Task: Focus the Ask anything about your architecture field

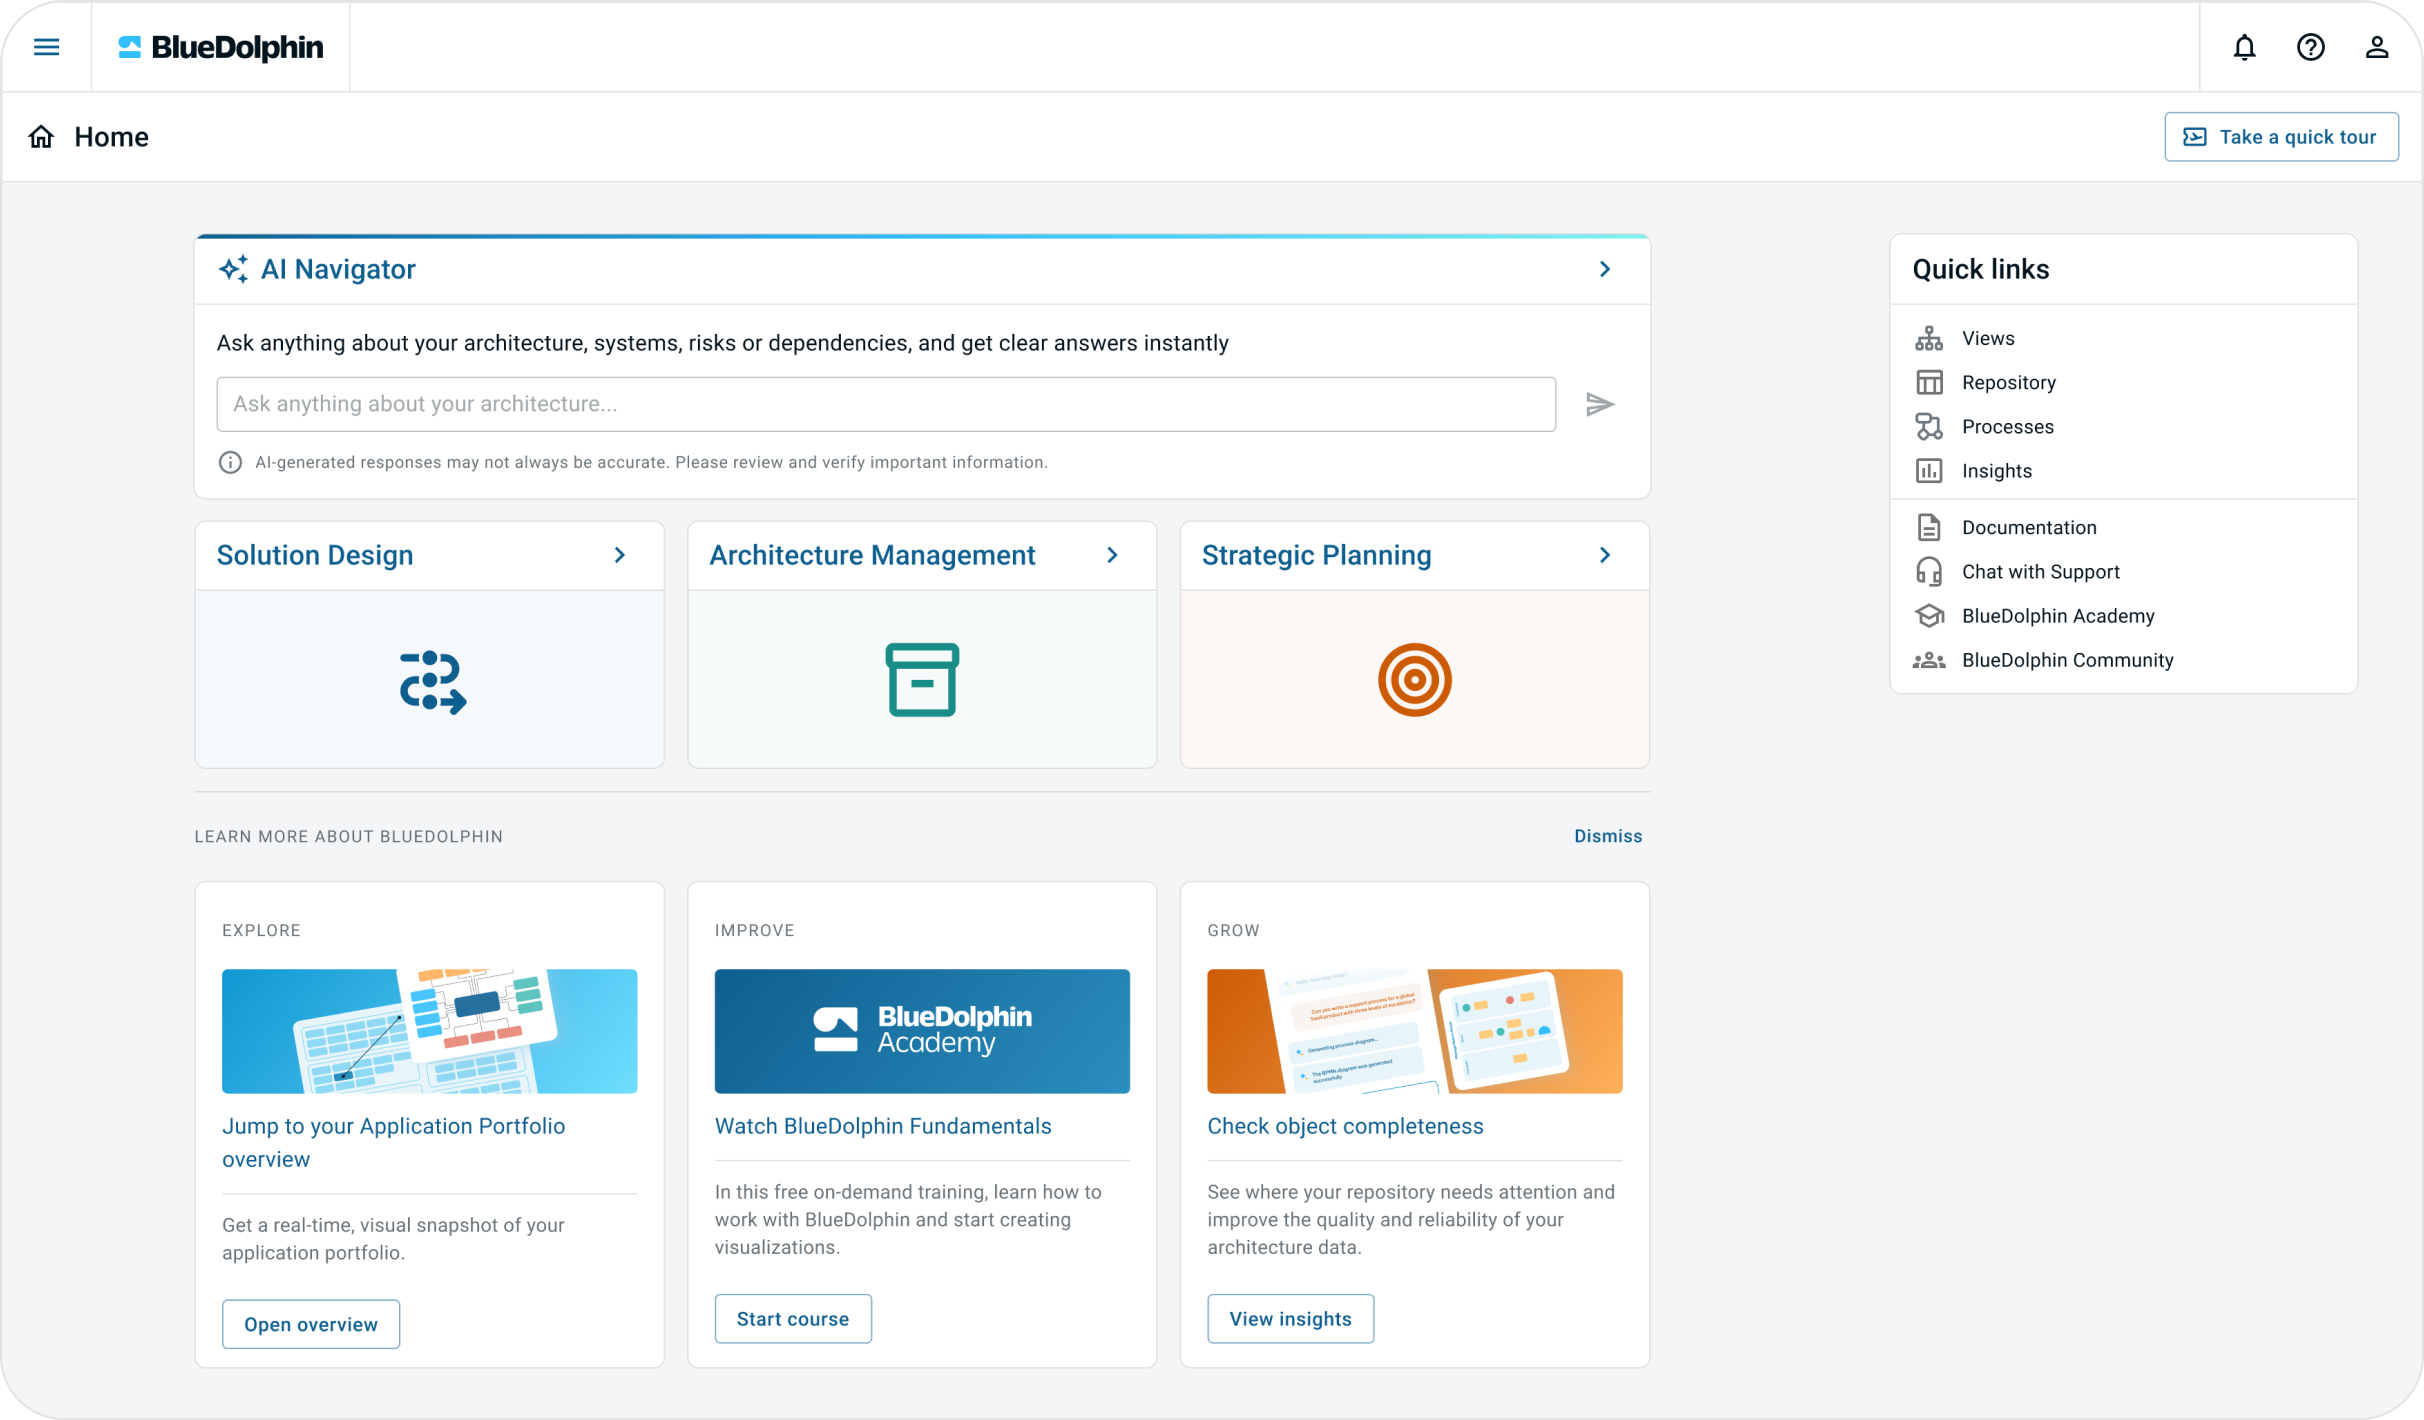Action: [x=885, y=404]
